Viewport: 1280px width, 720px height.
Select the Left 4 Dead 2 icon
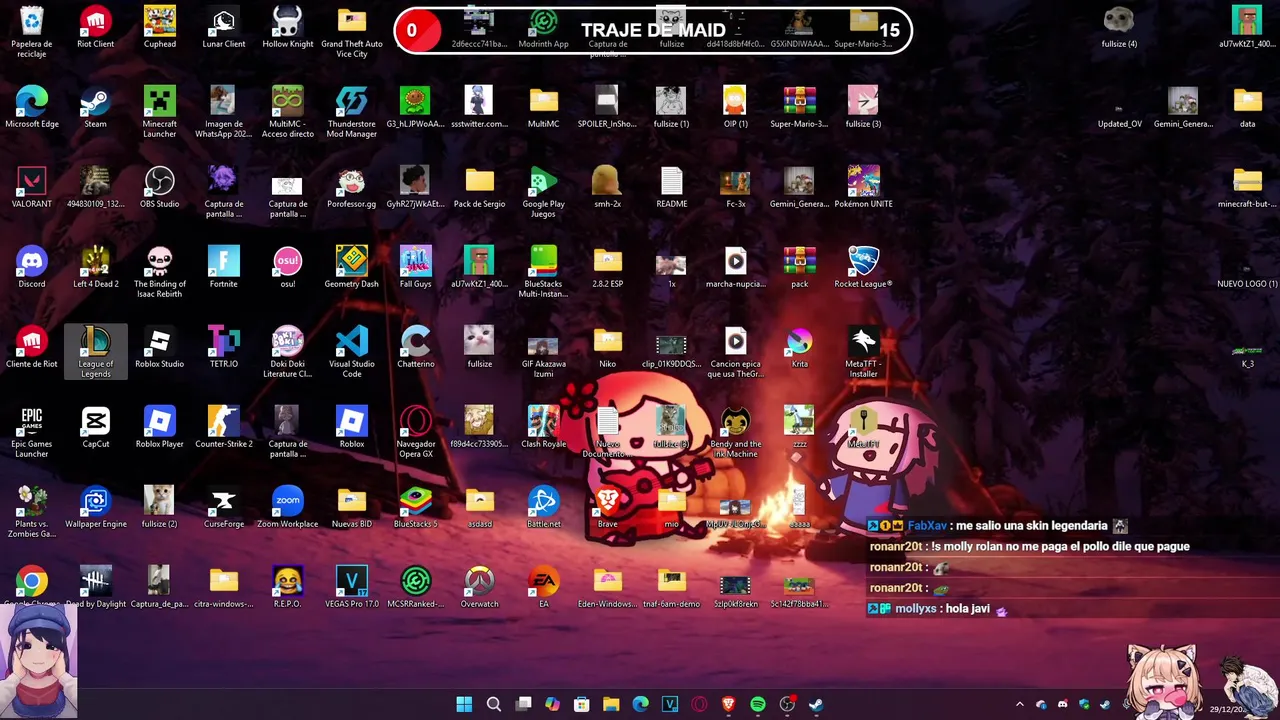(96, 267)
